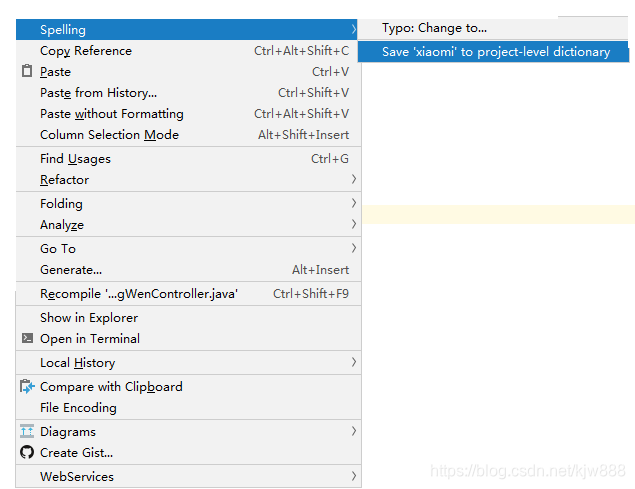Image resolution: width=635 pixels, height=489 pixels.
Task: Expand the Local History submenu arrow
Action: tap(354, 362)
